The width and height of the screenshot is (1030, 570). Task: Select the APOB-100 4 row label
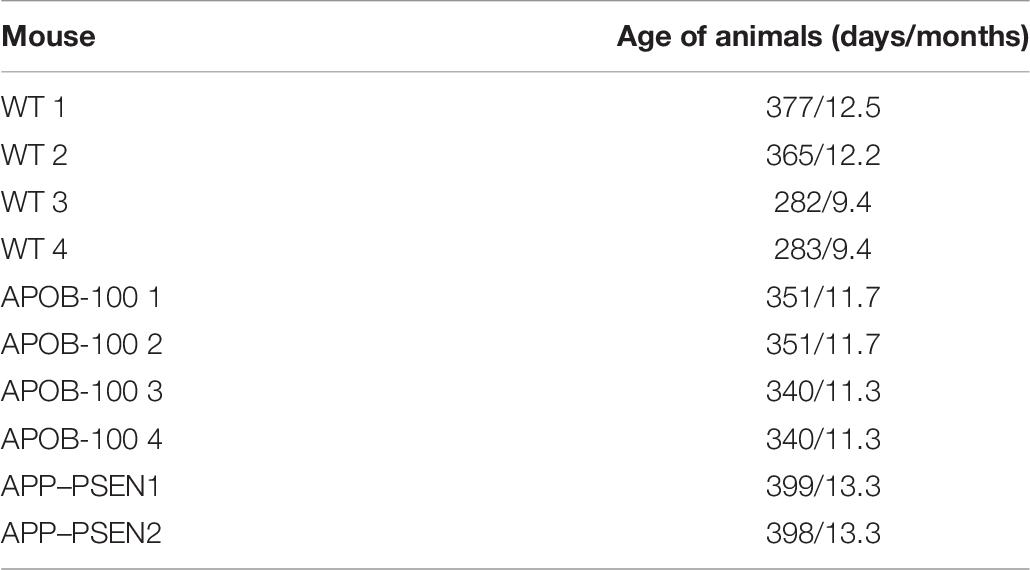tap(81, 439)
